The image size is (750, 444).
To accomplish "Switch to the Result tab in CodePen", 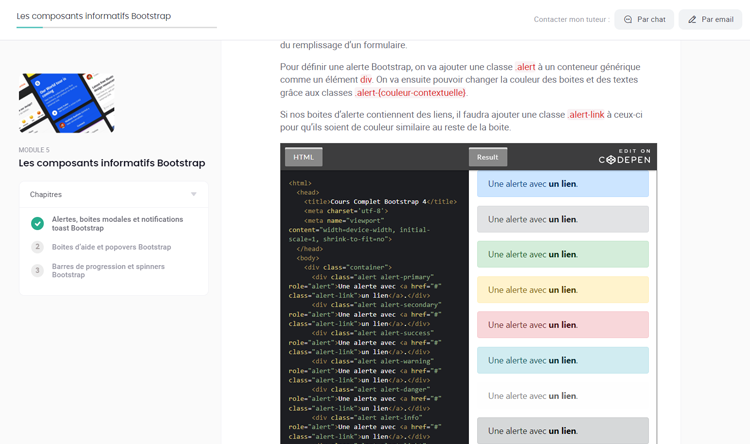I will (488, 157).
